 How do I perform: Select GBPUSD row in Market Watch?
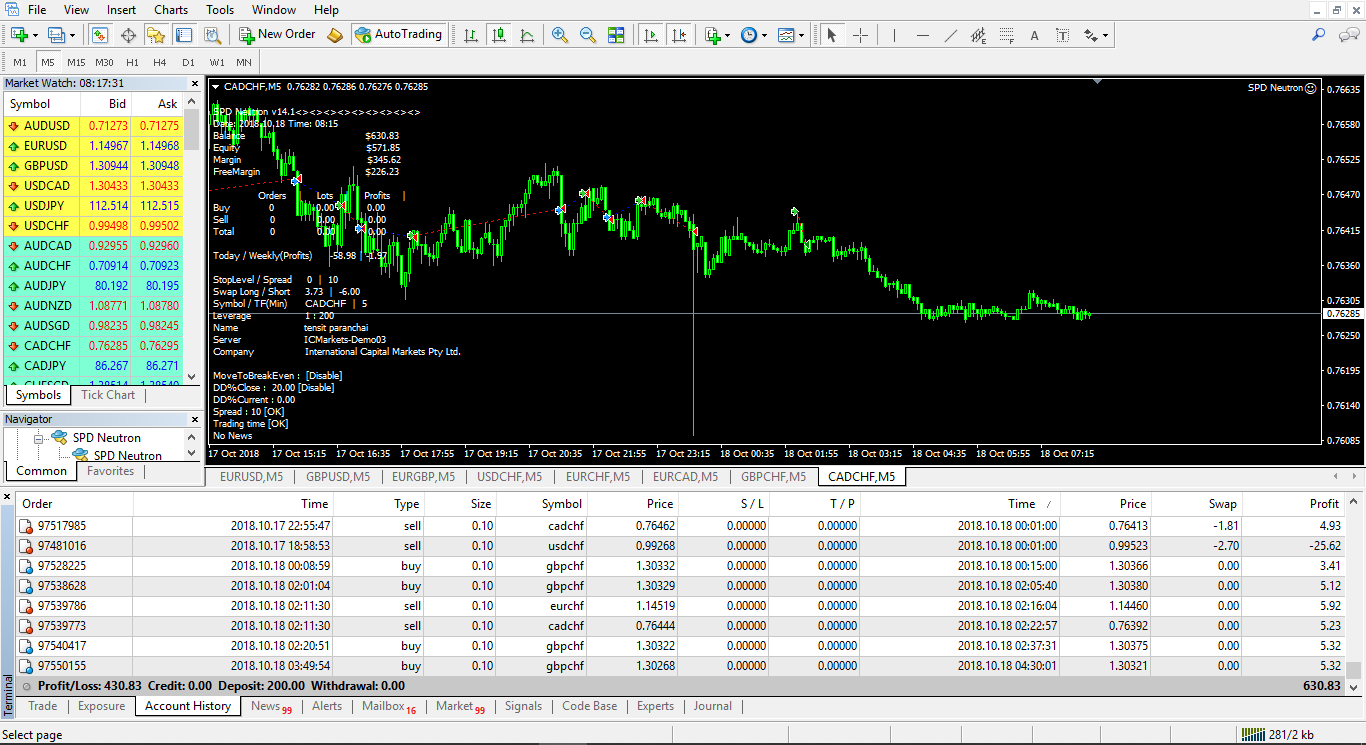(46, 166)
